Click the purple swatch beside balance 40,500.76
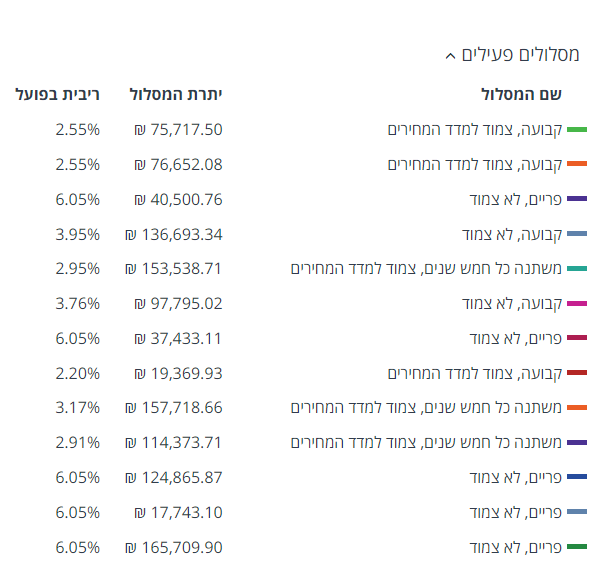Image resolution: width=615 pixels, height=573 pixels. [577, 200]
